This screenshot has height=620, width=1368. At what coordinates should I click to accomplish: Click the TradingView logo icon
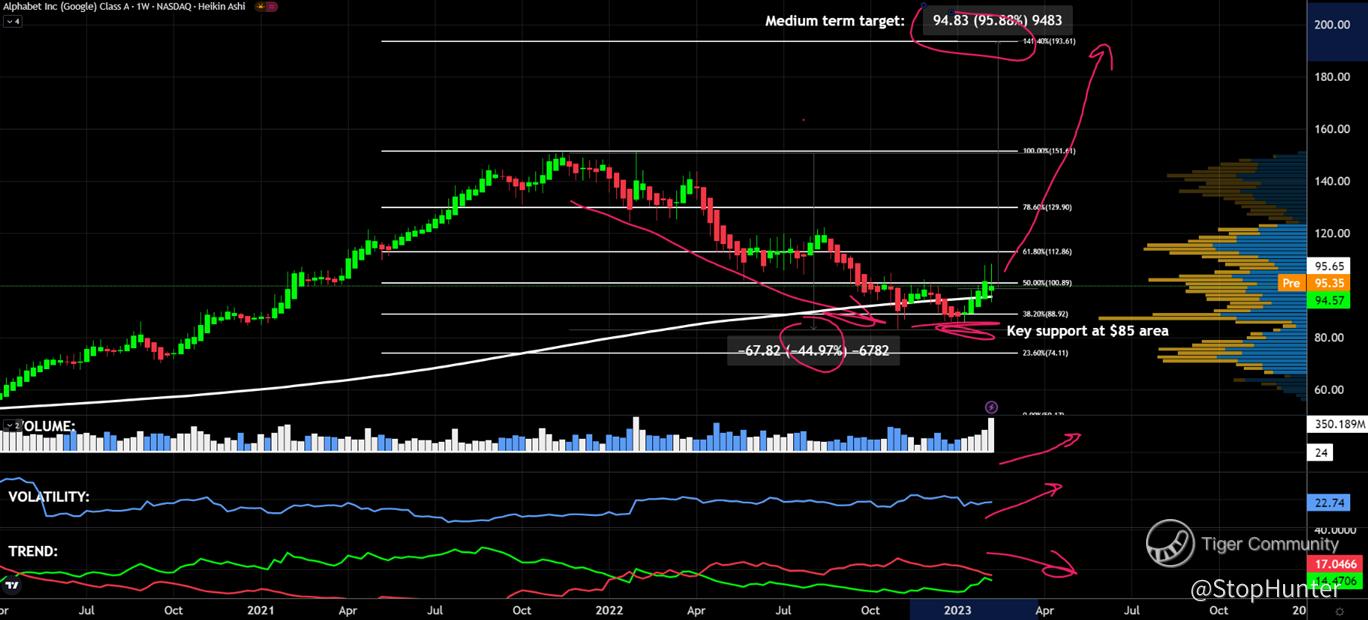tap(12, 584)
